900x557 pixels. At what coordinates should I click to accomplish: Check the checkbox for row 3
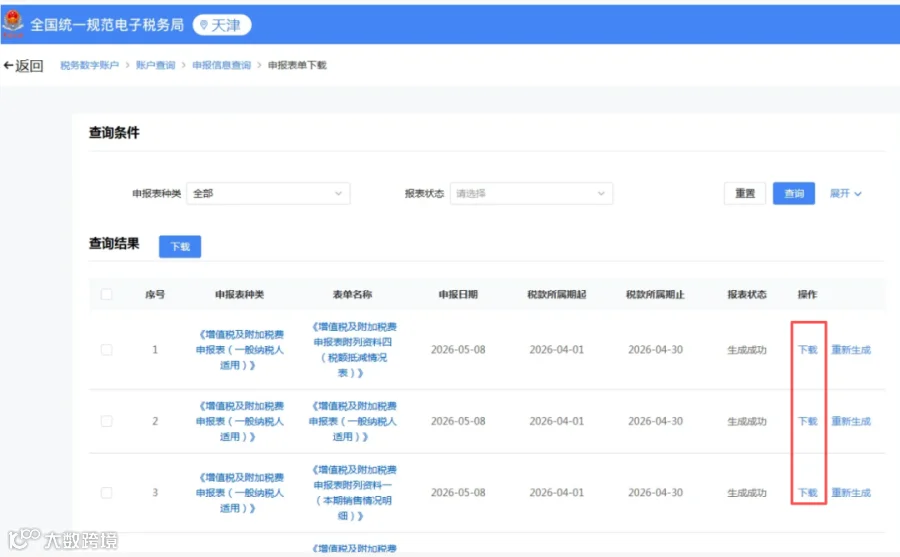[106, 493]
